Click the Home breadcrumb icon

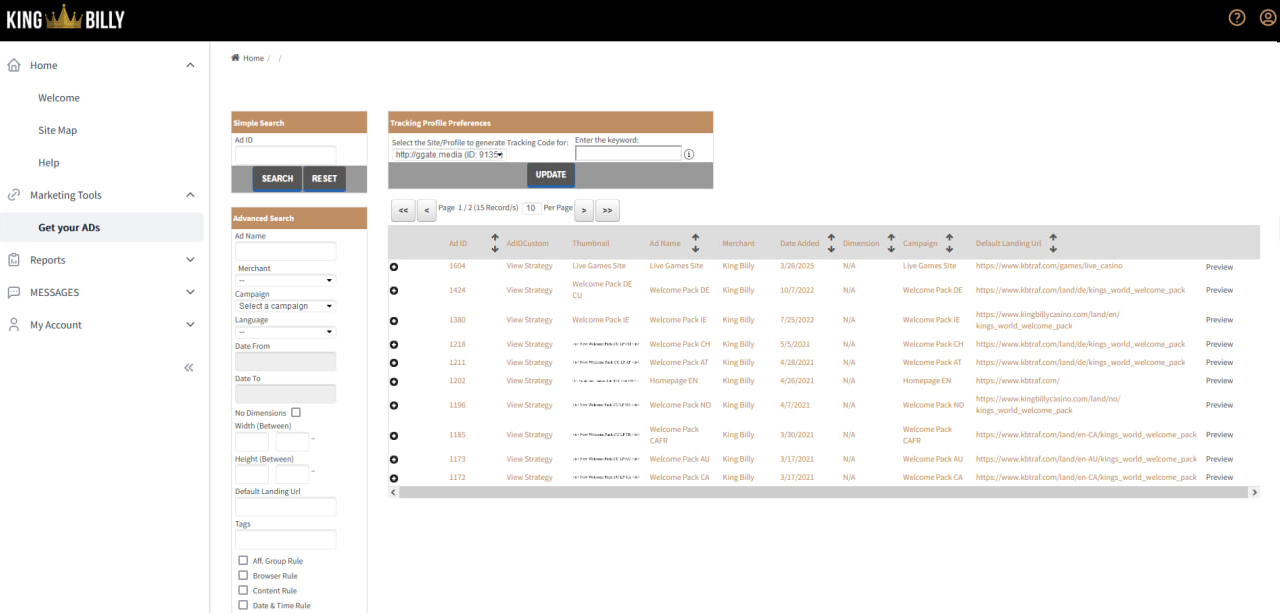(236, 58)
